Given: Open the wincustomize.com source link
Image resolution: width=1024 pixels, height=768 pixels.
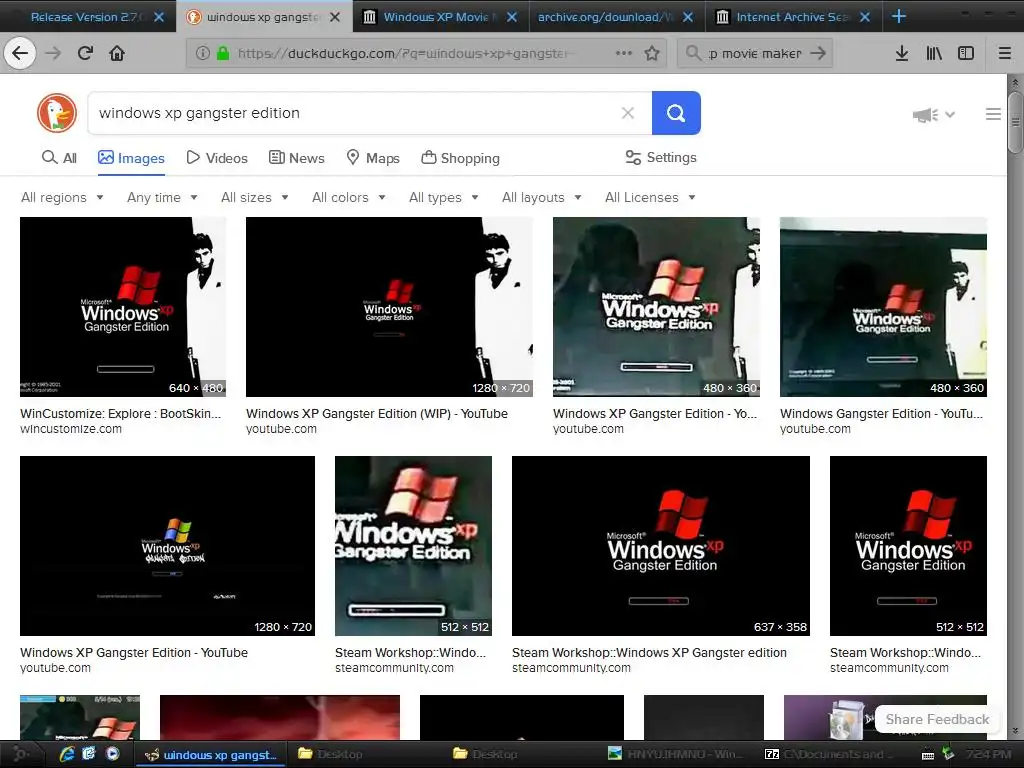Looking at the screenshot, I should pos(71,429).
